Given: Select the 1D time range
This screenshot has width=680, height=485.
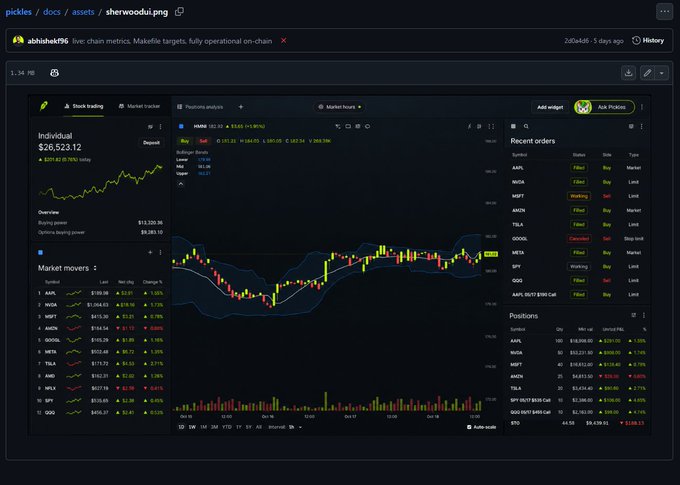Looking at the screenshot, I should (181, 427).
